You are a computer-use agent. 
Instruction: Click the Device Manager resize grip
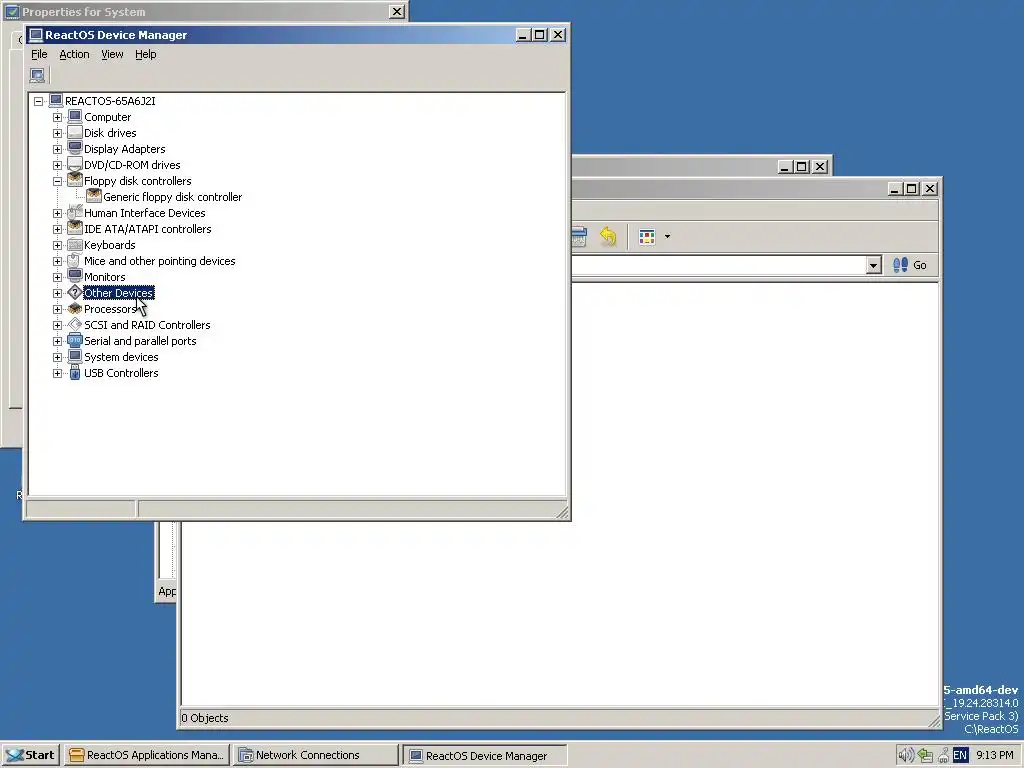click(562, 513)
